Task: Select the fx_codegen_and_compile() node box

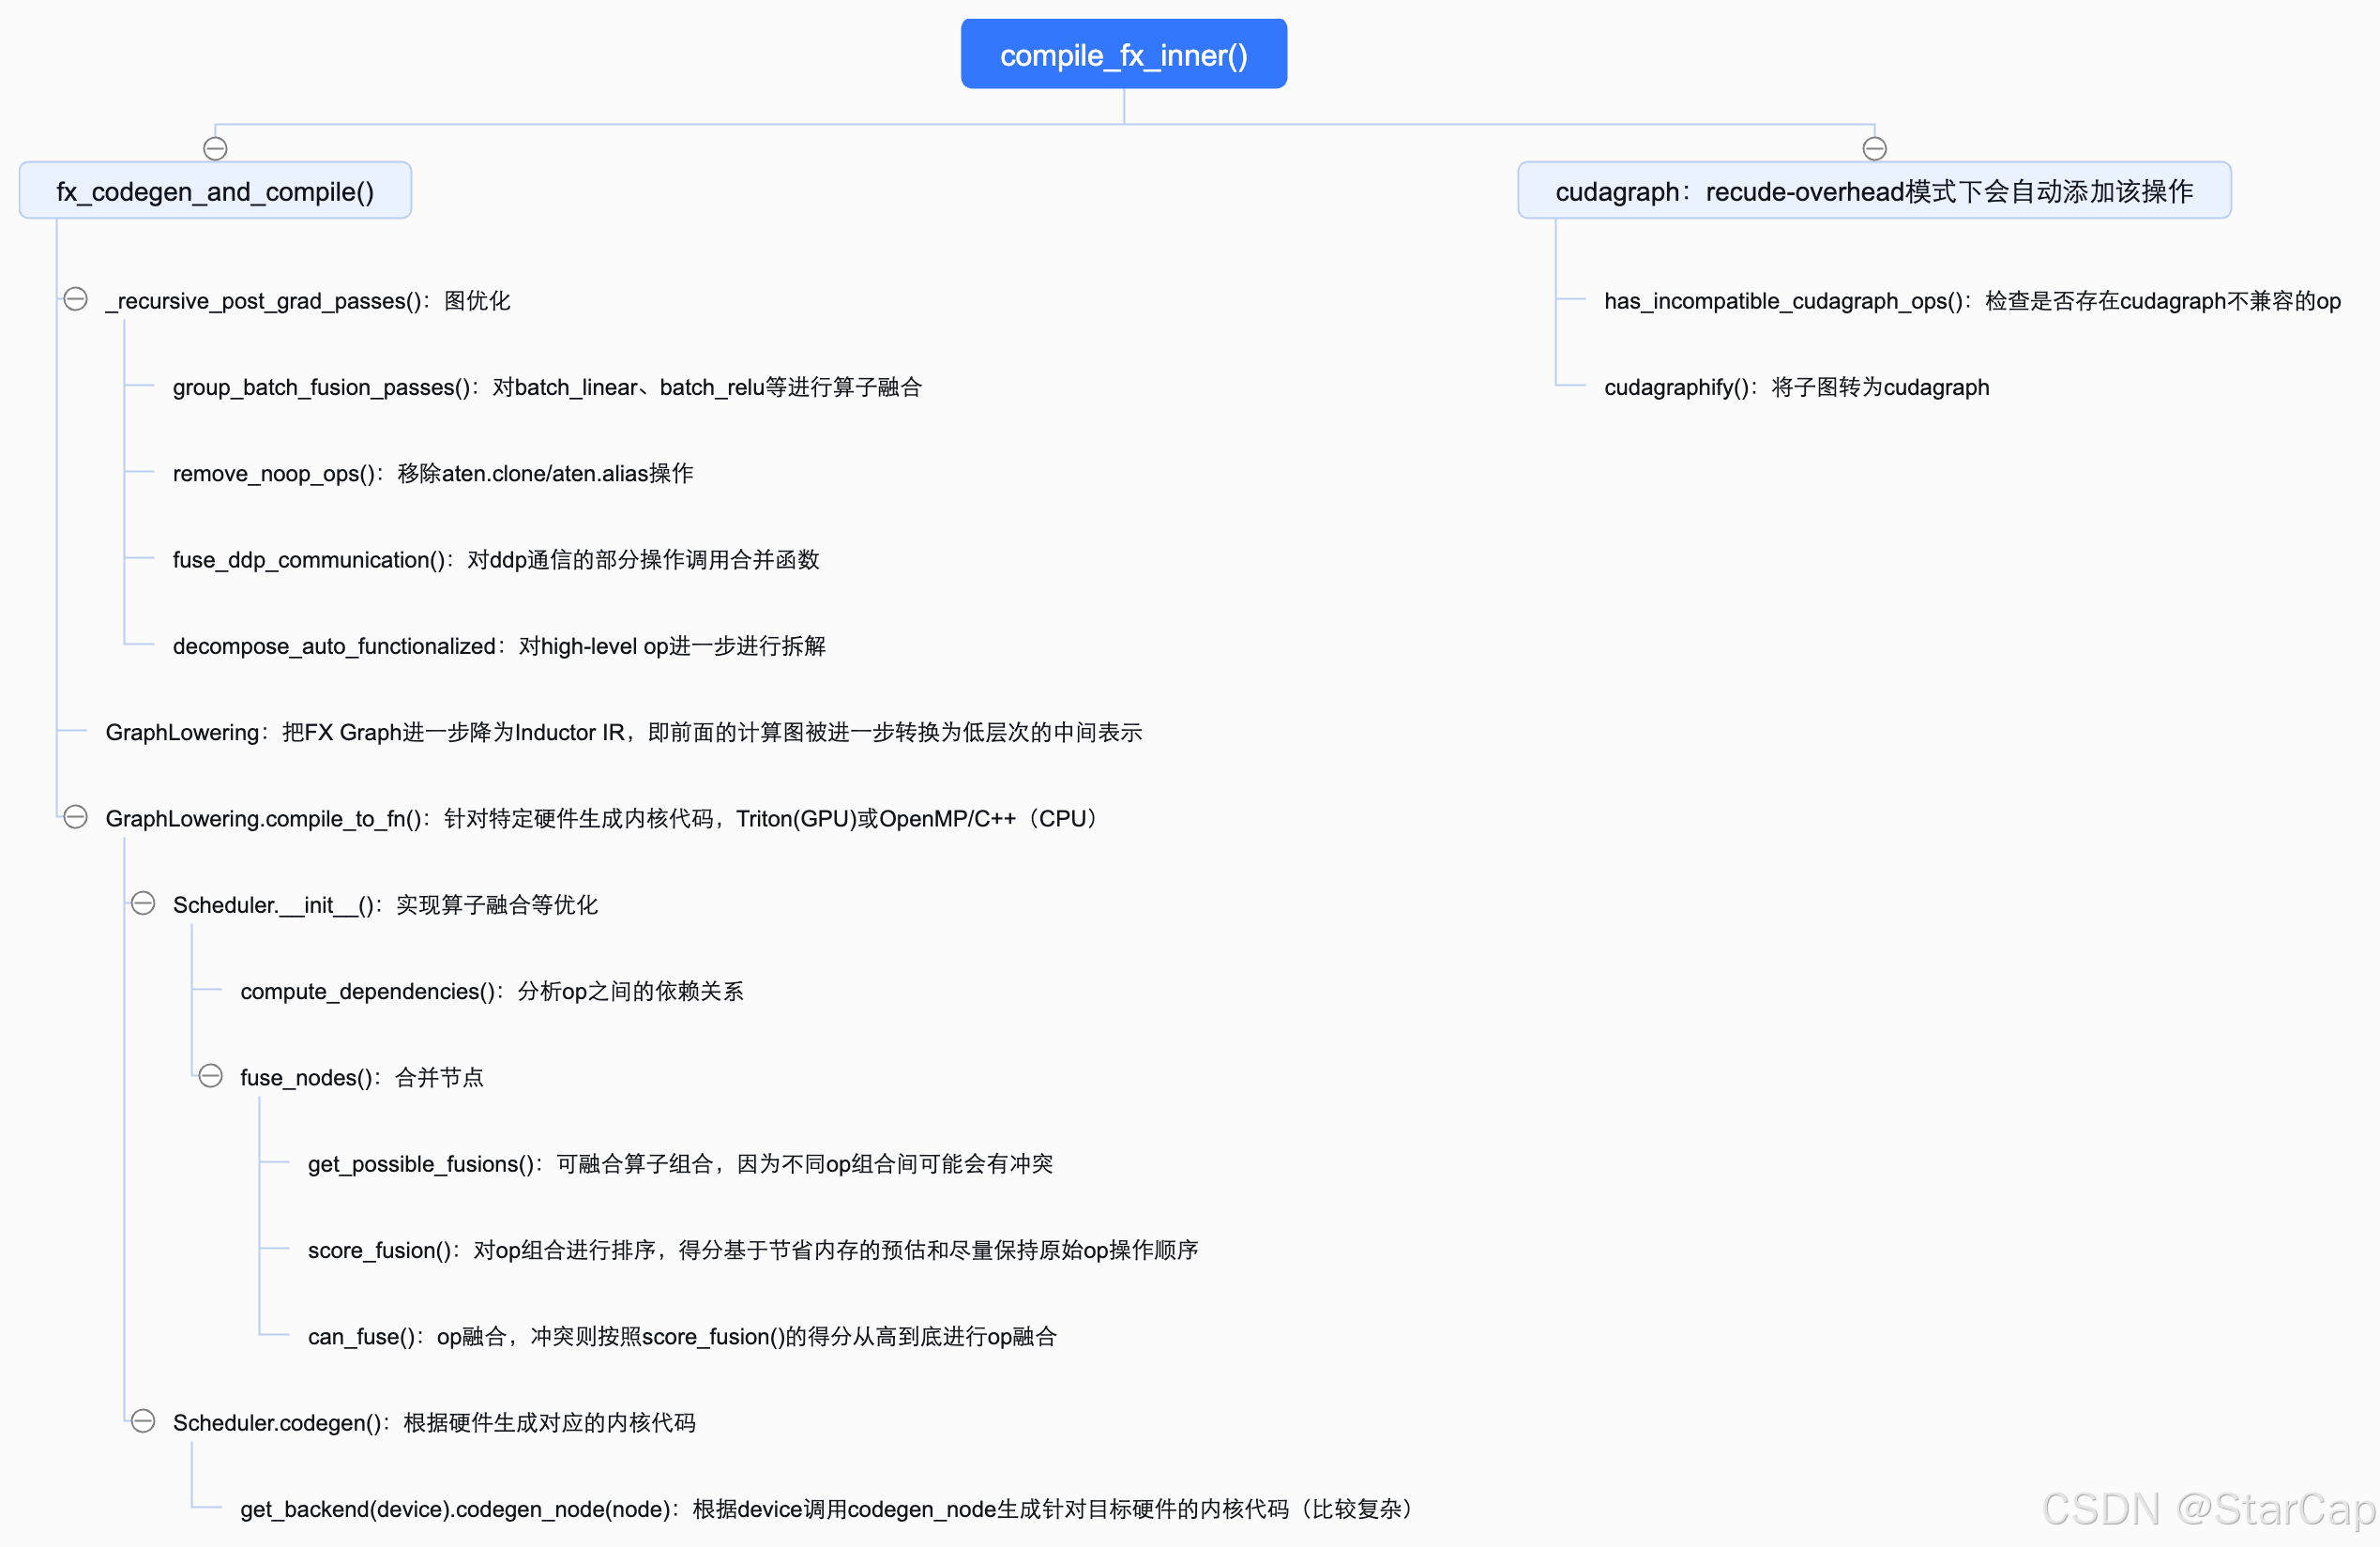Action: 215,191
